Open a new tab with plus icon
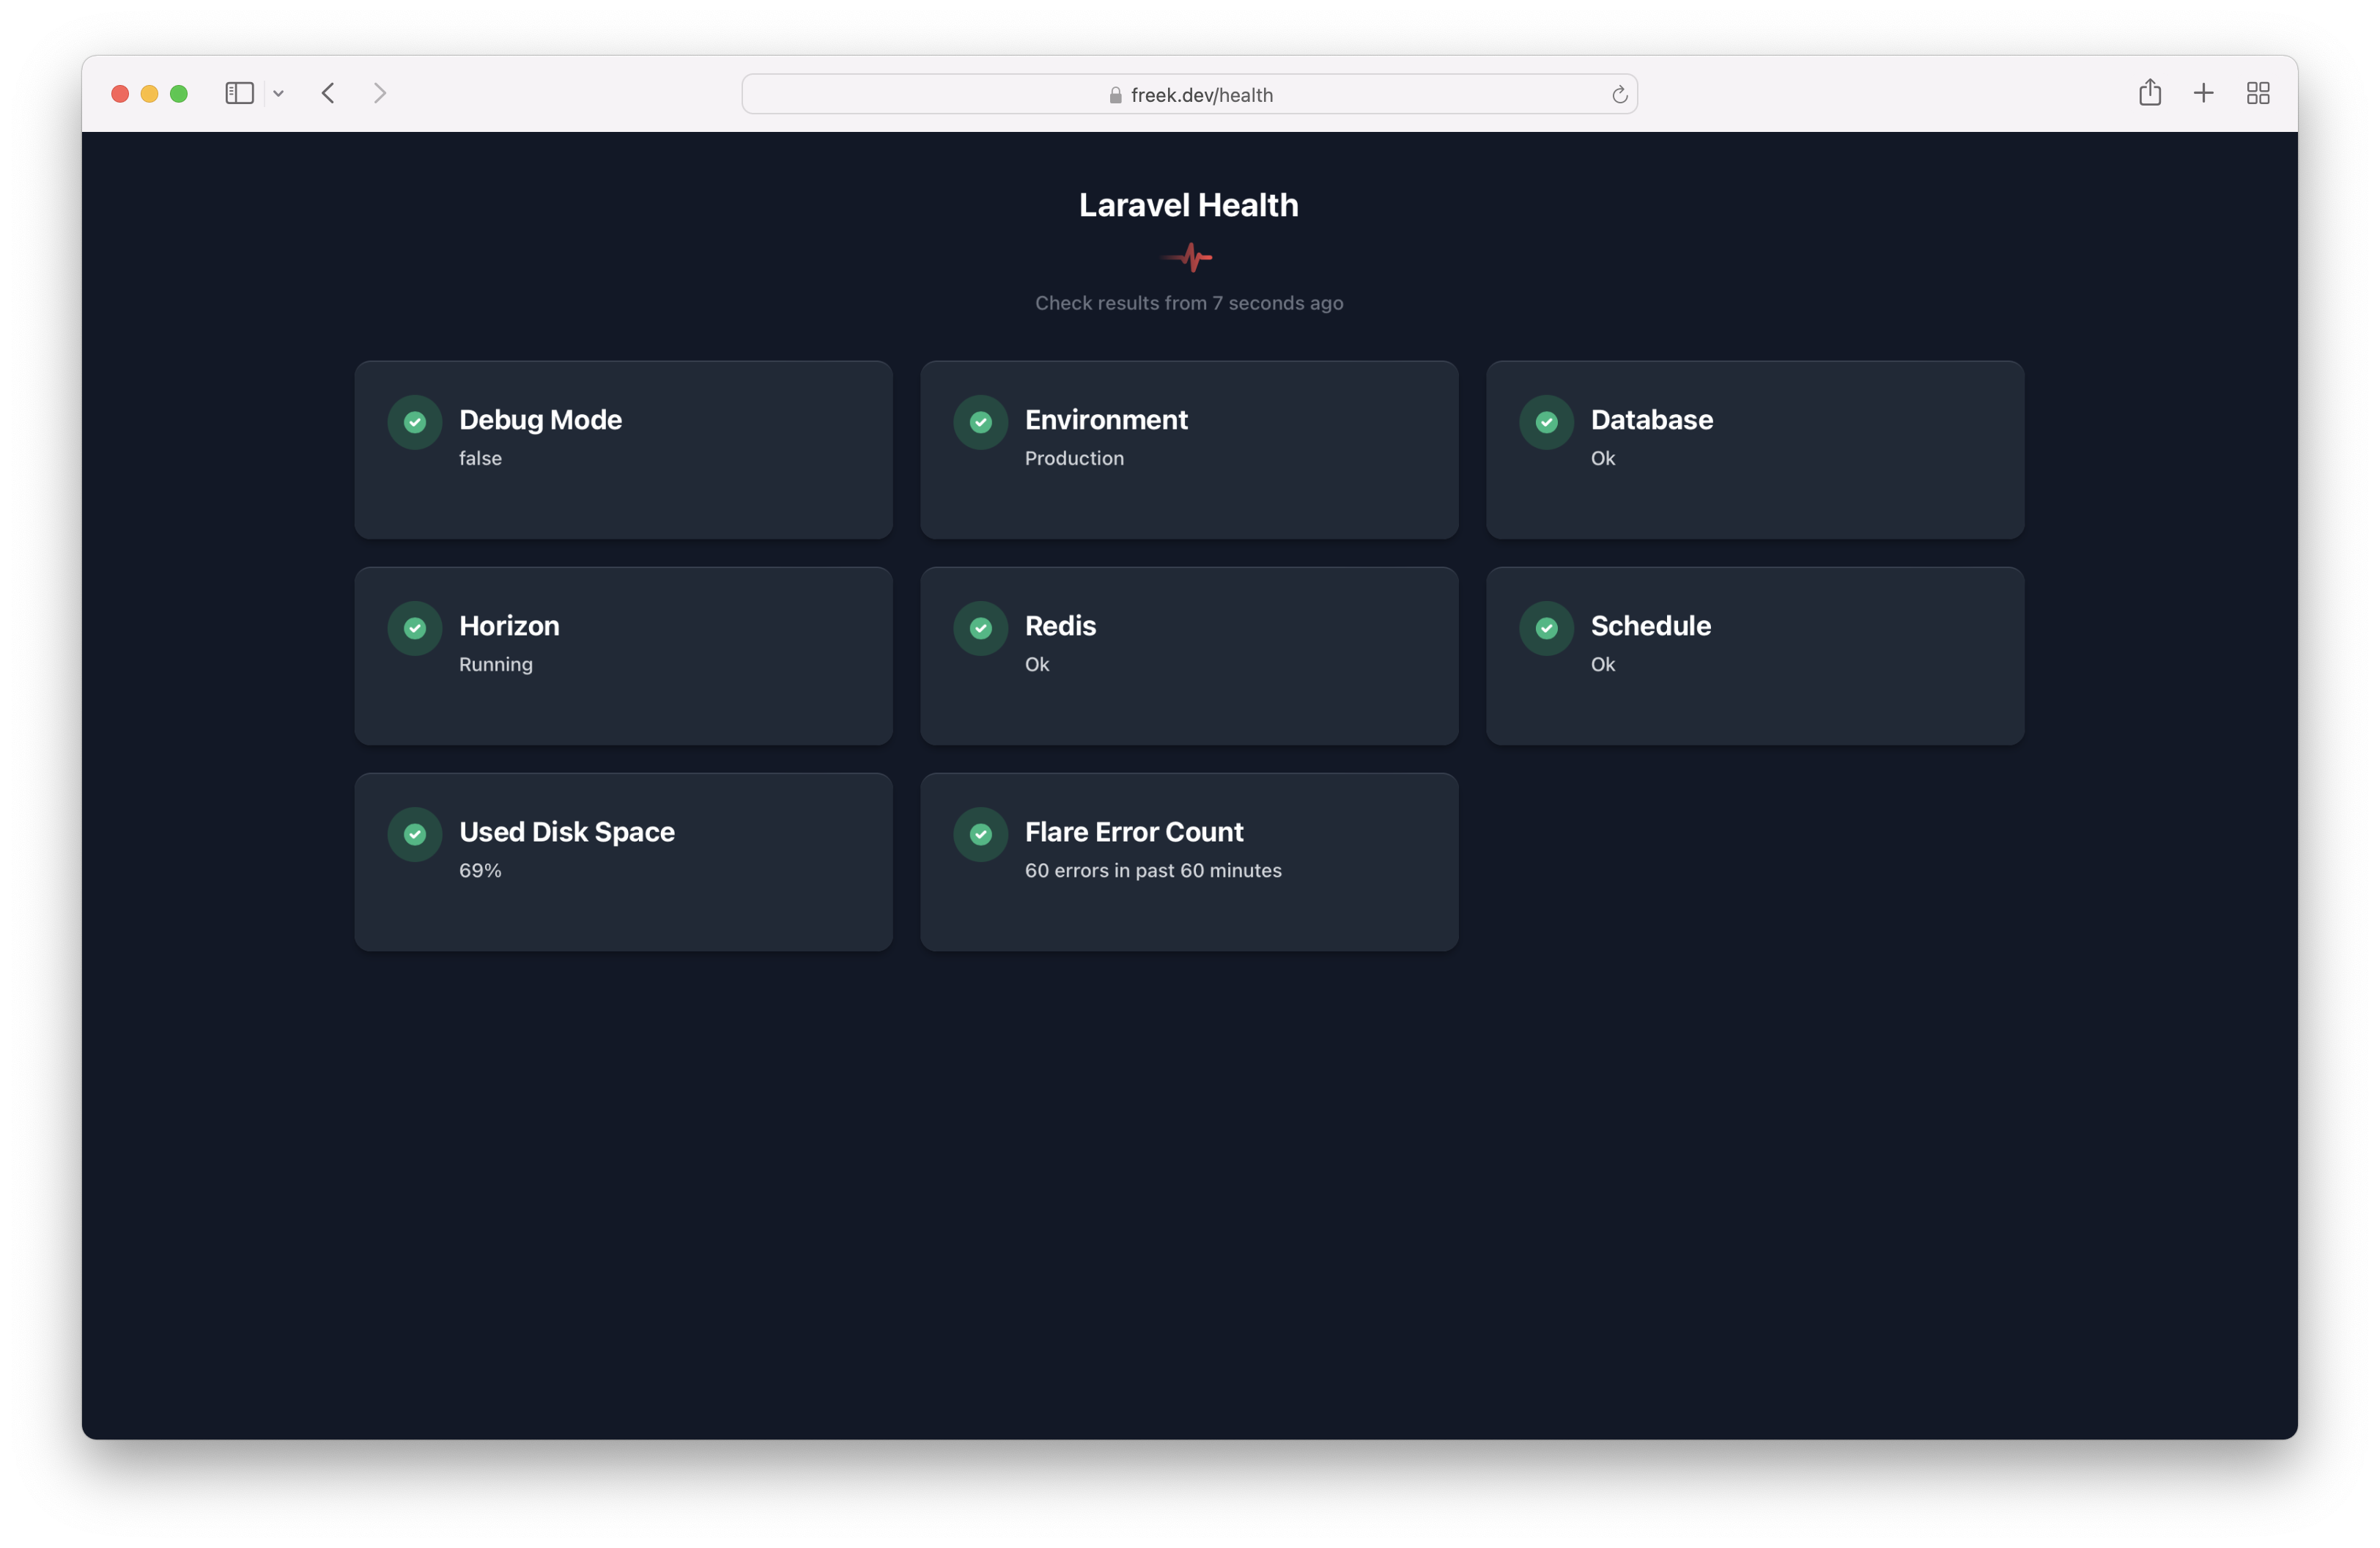Image resolution: width=2380 pixels, height=1548 pixels. [x=2203, y=93]
